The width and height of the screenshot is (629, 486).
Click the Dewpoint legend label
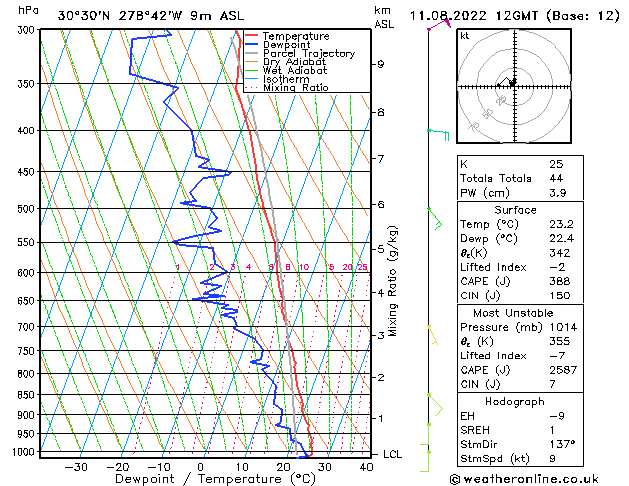click(286, 45)
